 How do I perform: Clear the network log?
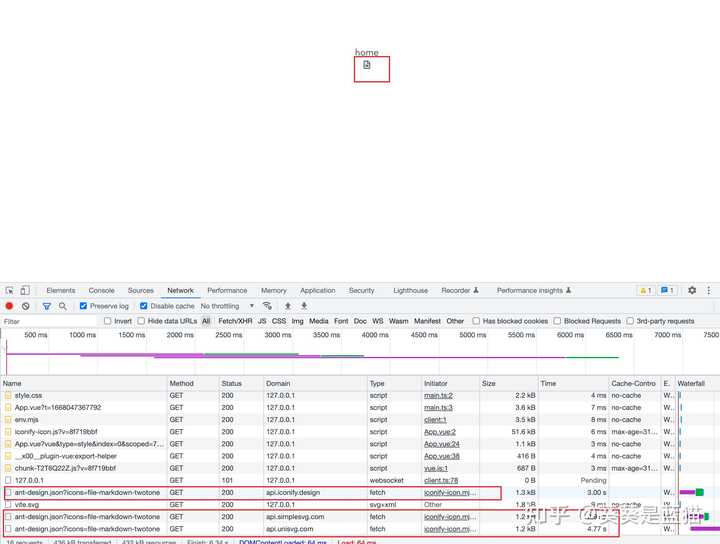pos(26,306)
